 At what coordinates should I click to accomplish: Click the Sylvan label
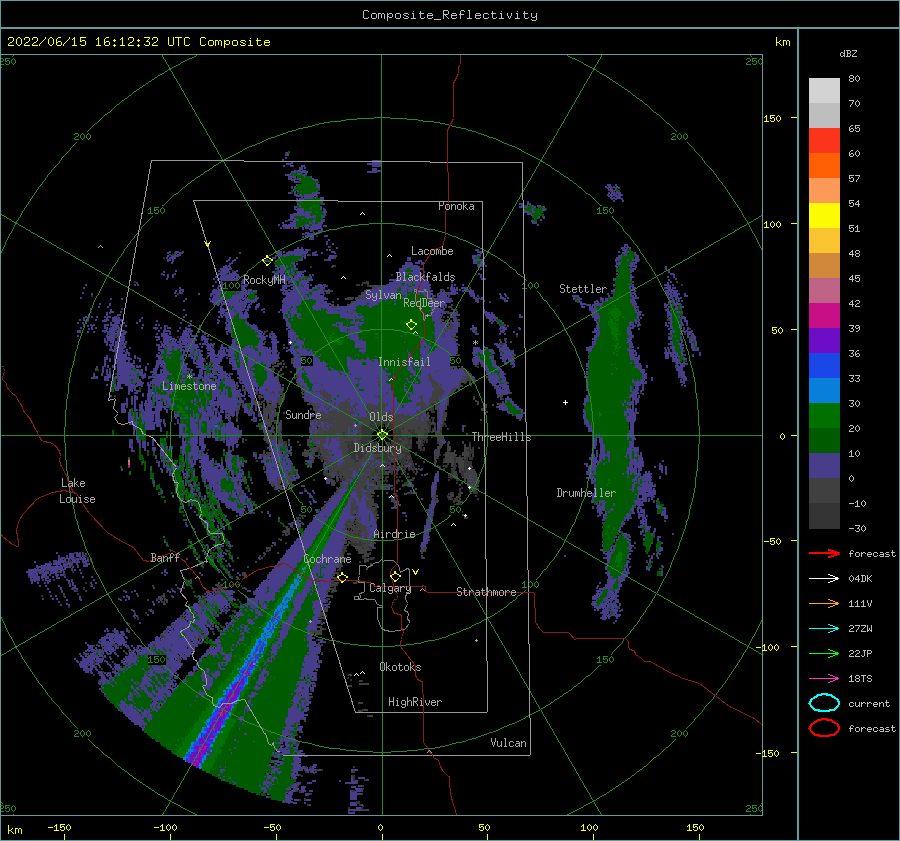coord(383,295)
